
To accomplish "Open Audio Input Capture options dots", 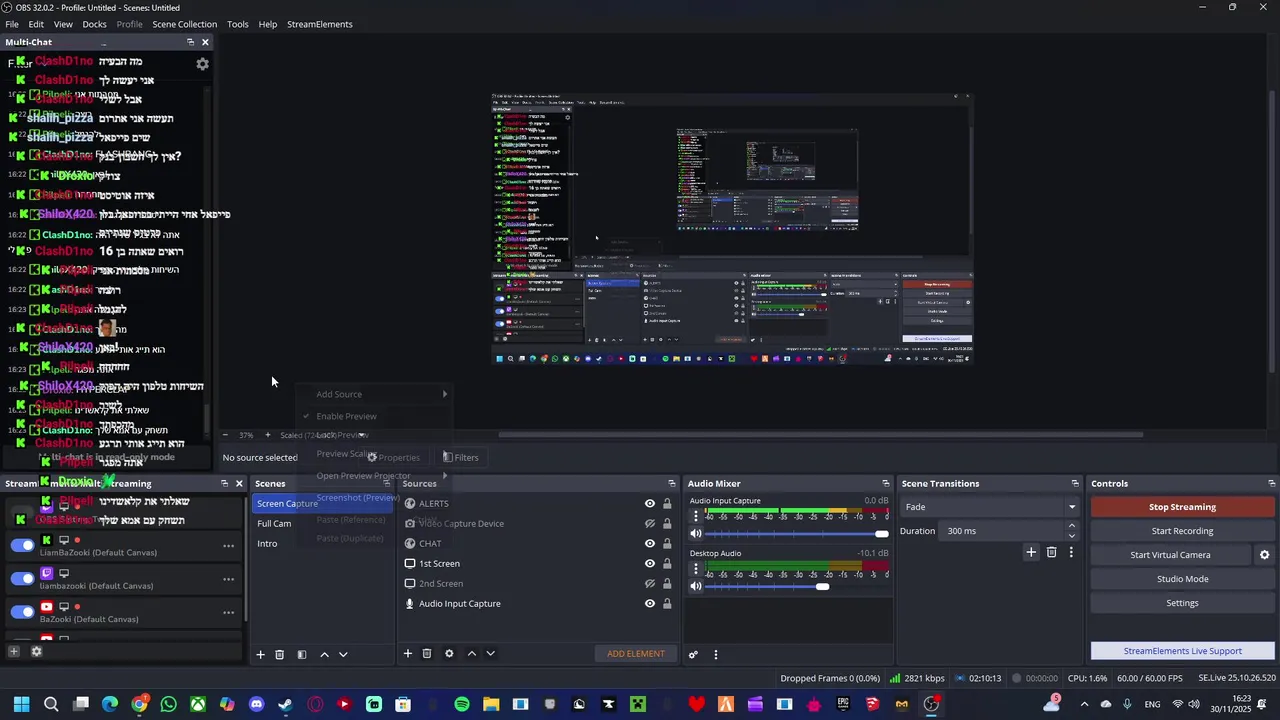I will pos(696,517).
